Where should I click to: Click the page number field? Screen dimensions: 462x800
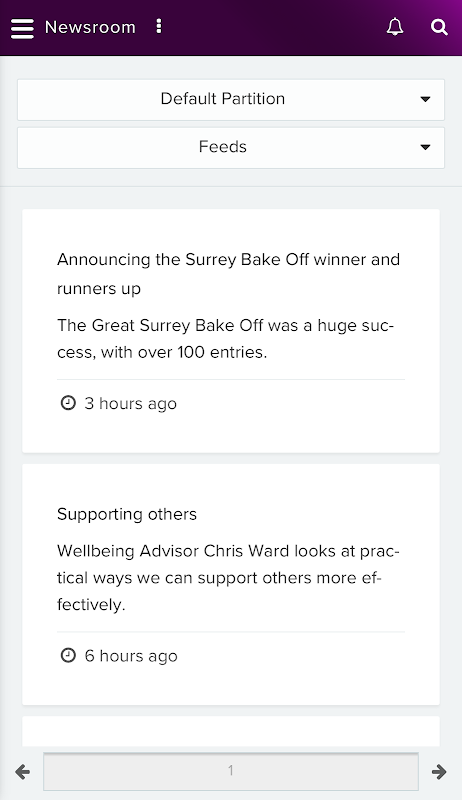tap(231, 771)
